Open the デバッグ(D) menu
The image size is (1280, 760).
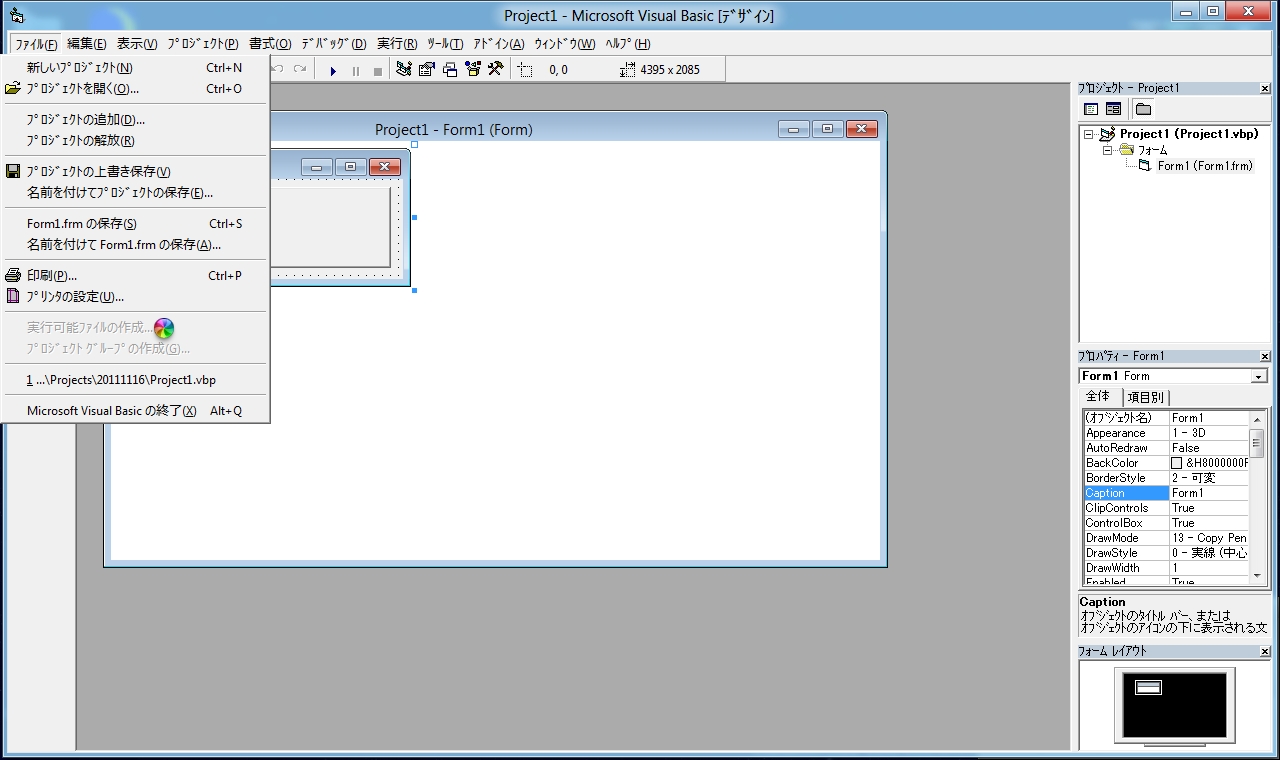pos(334,43)
